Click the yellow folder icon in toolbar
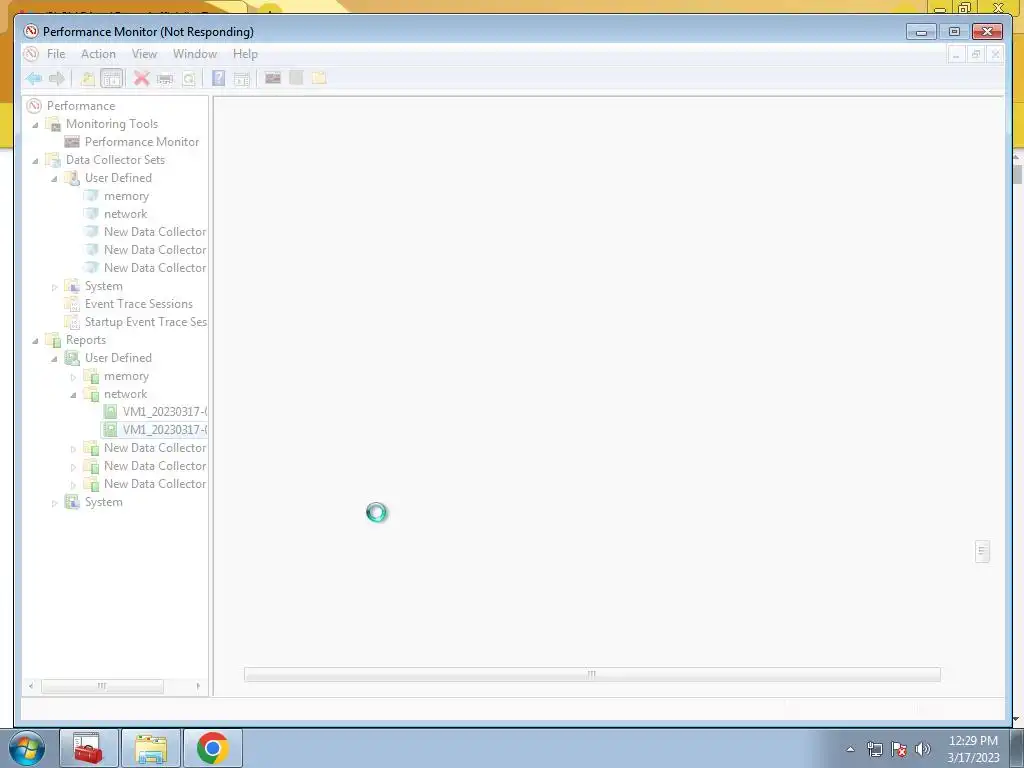1024x768 pixels. pyautogui.click(x=319, y=78)
